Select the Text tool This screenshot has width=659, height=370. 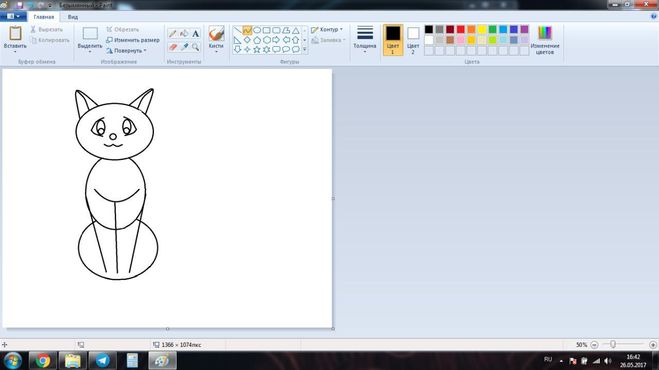coord(195,34)
